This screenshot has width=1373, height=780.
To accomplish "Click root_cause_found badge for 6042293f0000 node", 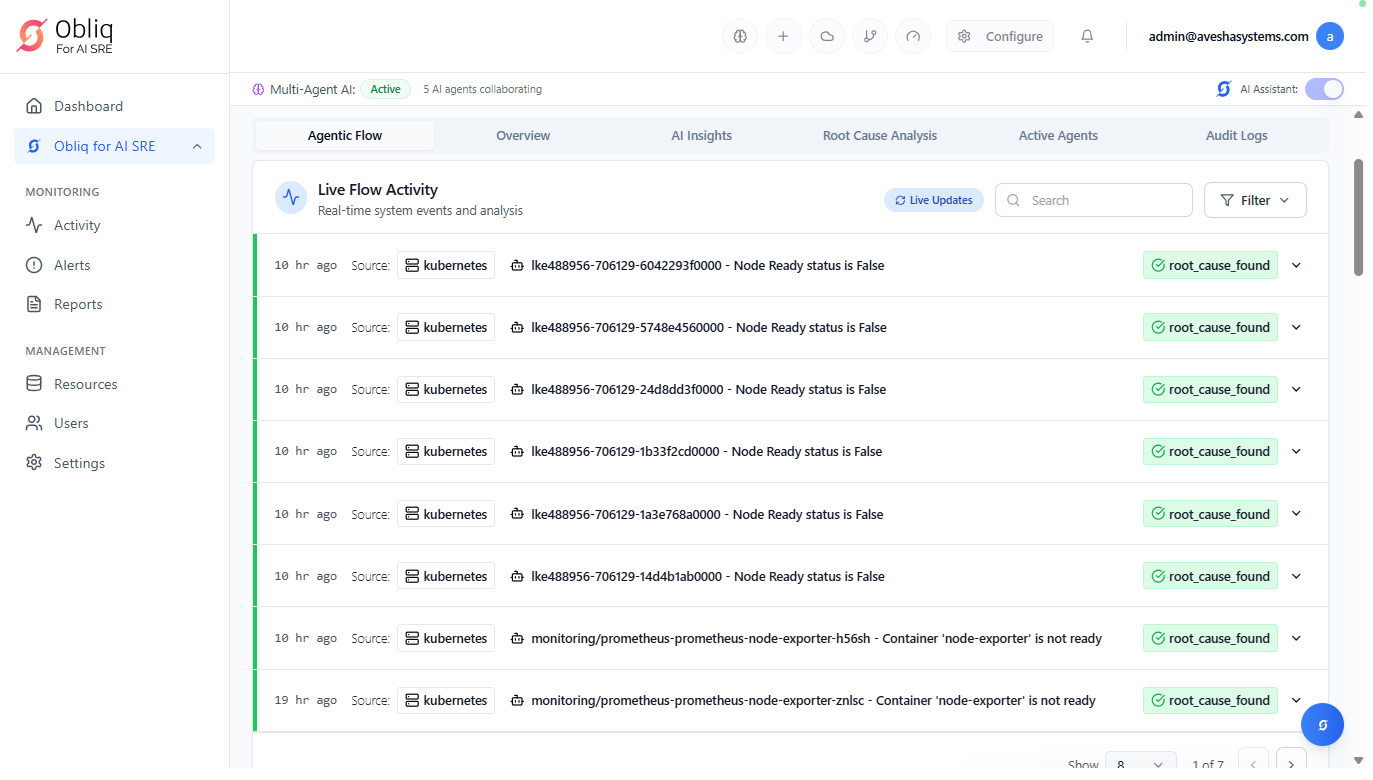I will 1210,265.
